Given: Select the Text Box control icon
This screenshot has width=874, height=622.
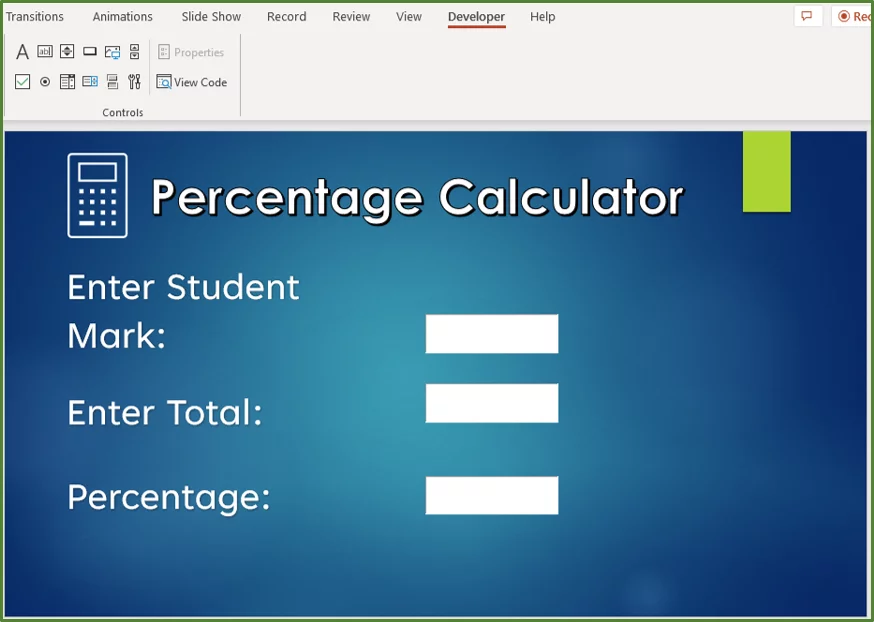Looking at the screenshot, I should click(x=45, y=52).
